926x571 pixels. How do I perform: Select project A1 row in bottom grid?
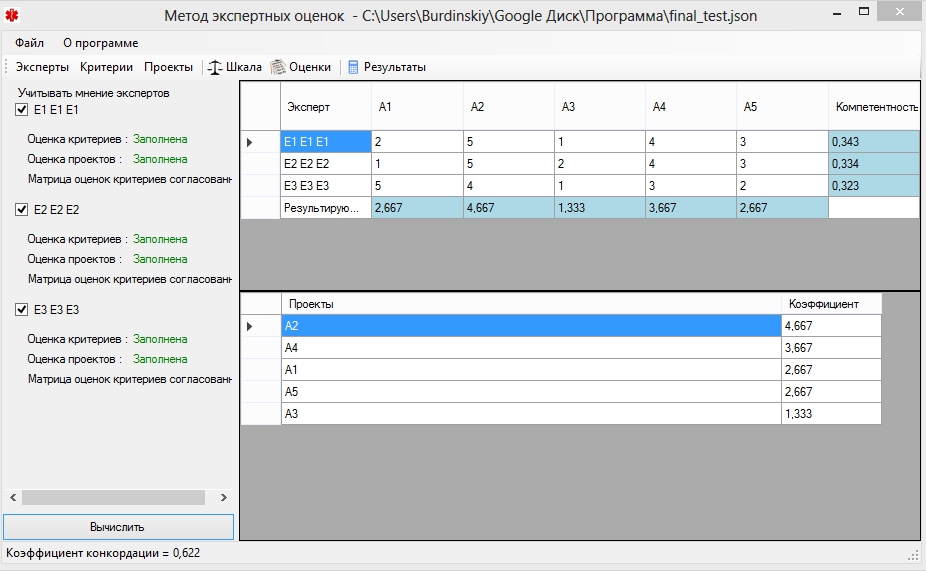[x=531, y=370]
